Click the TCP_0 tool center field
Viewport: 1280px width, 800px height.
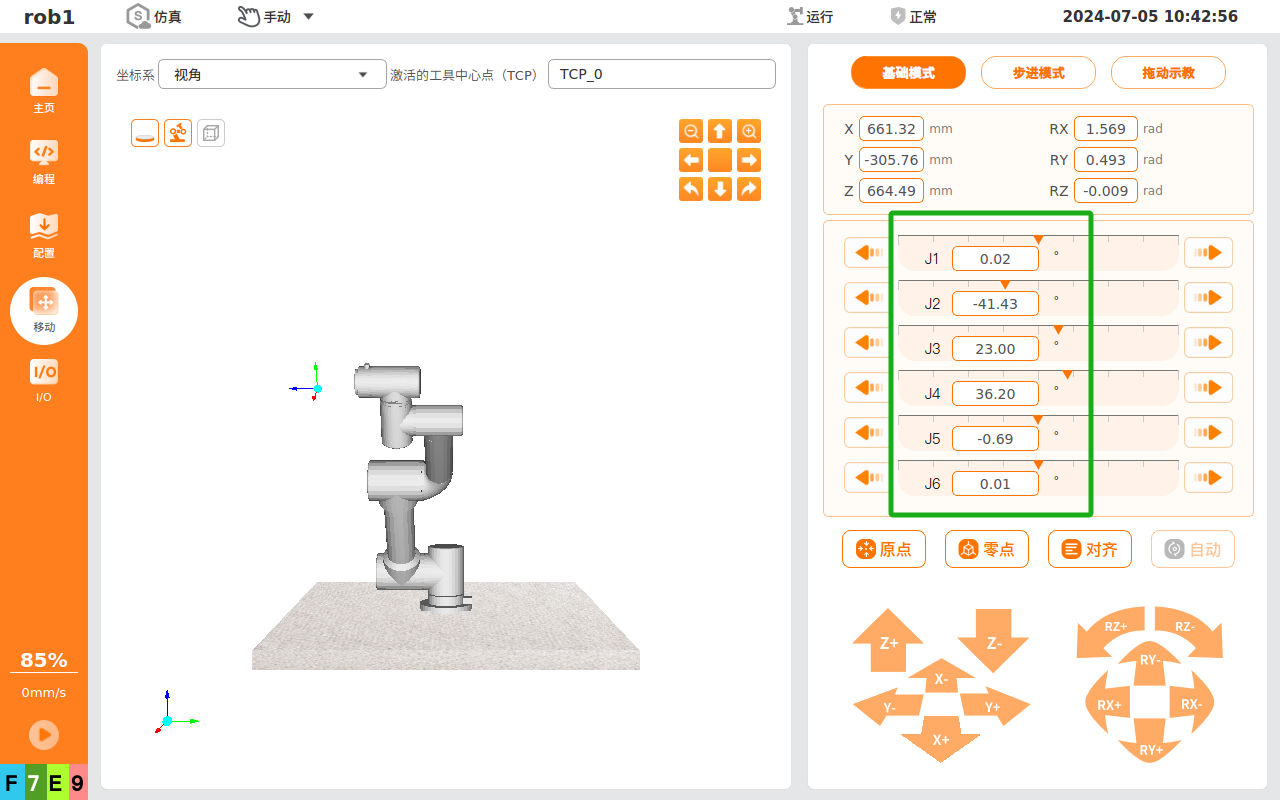click(662, 75)
